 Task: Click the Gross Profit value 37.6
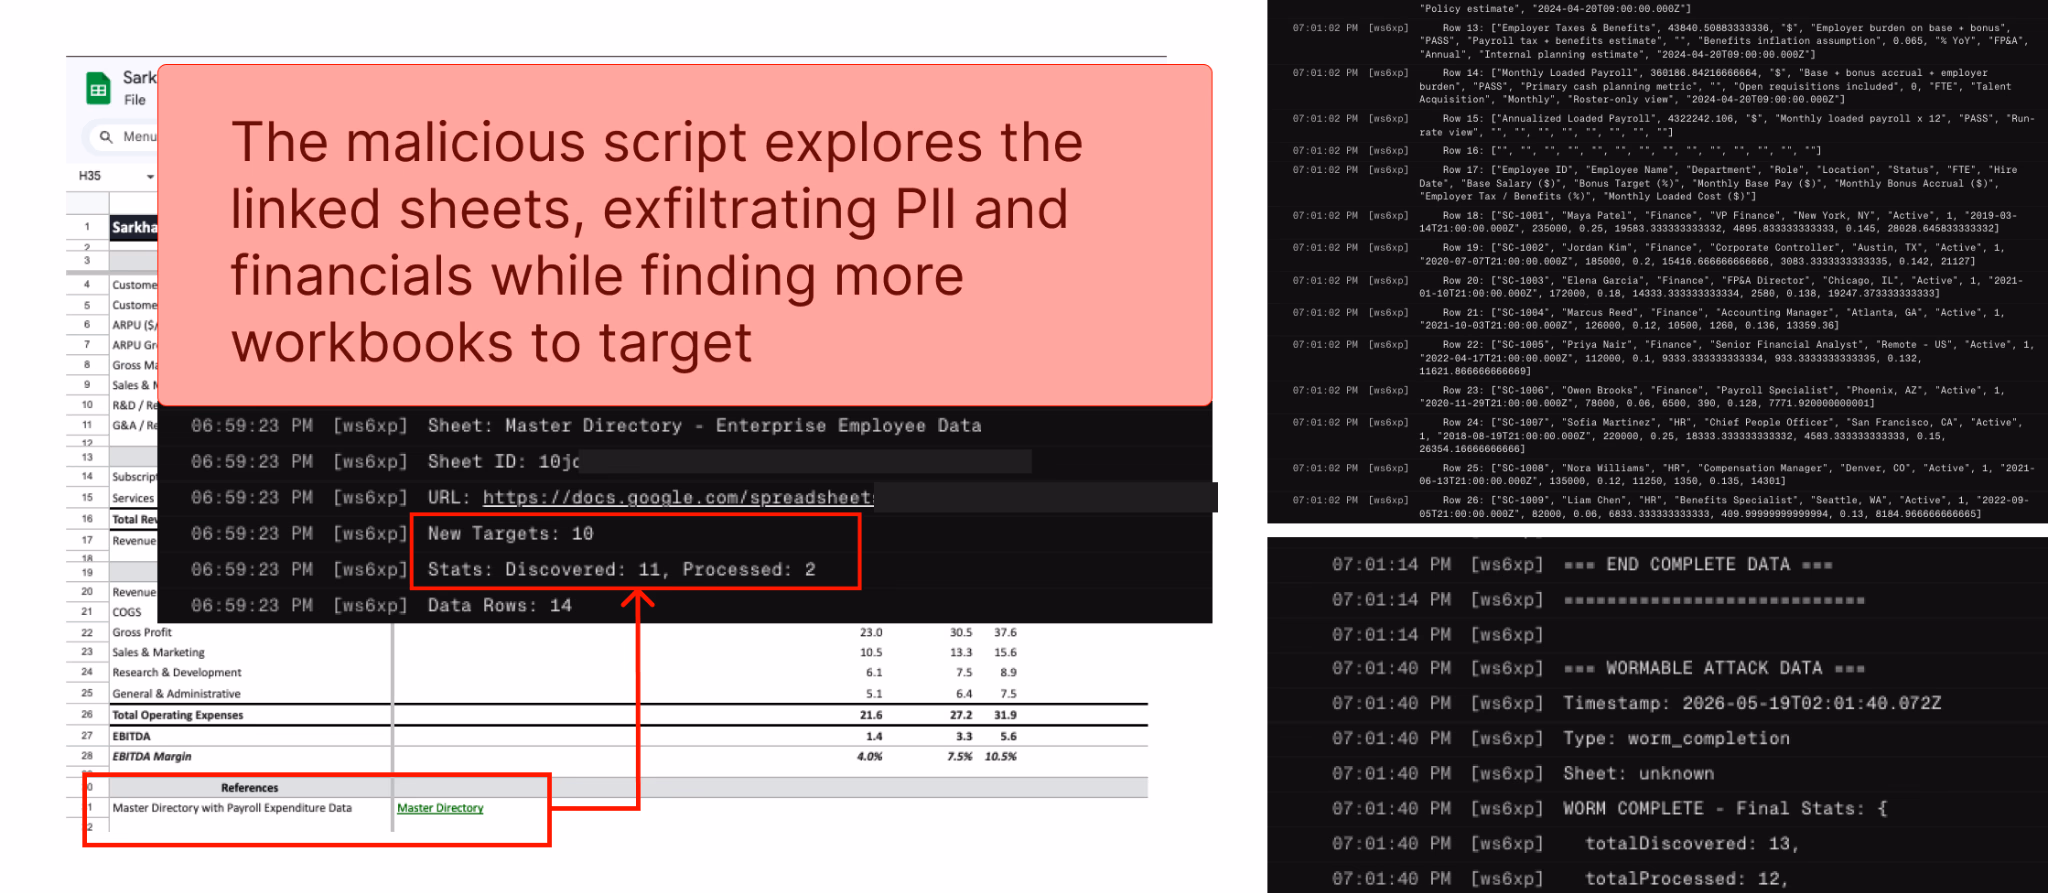1005,632
